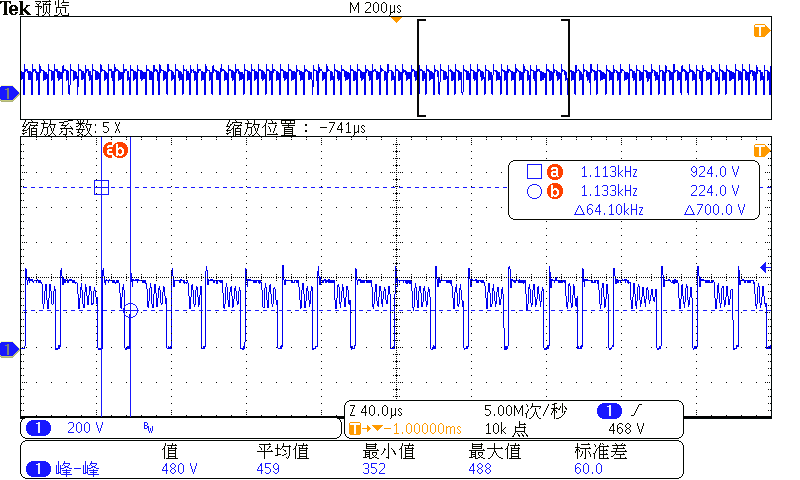Click the orange T marker in zoomed waveform window

click(x=761, y=150)
